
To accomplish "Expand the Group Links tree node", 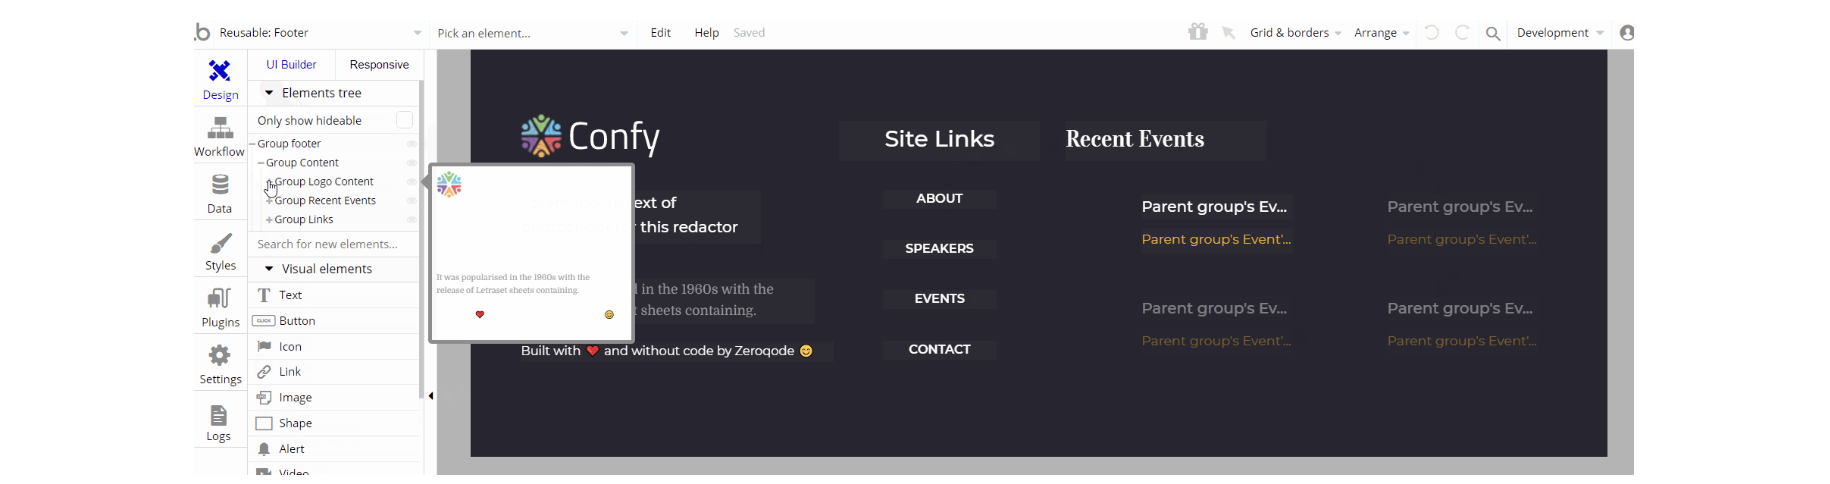I will tap(269, 220).
